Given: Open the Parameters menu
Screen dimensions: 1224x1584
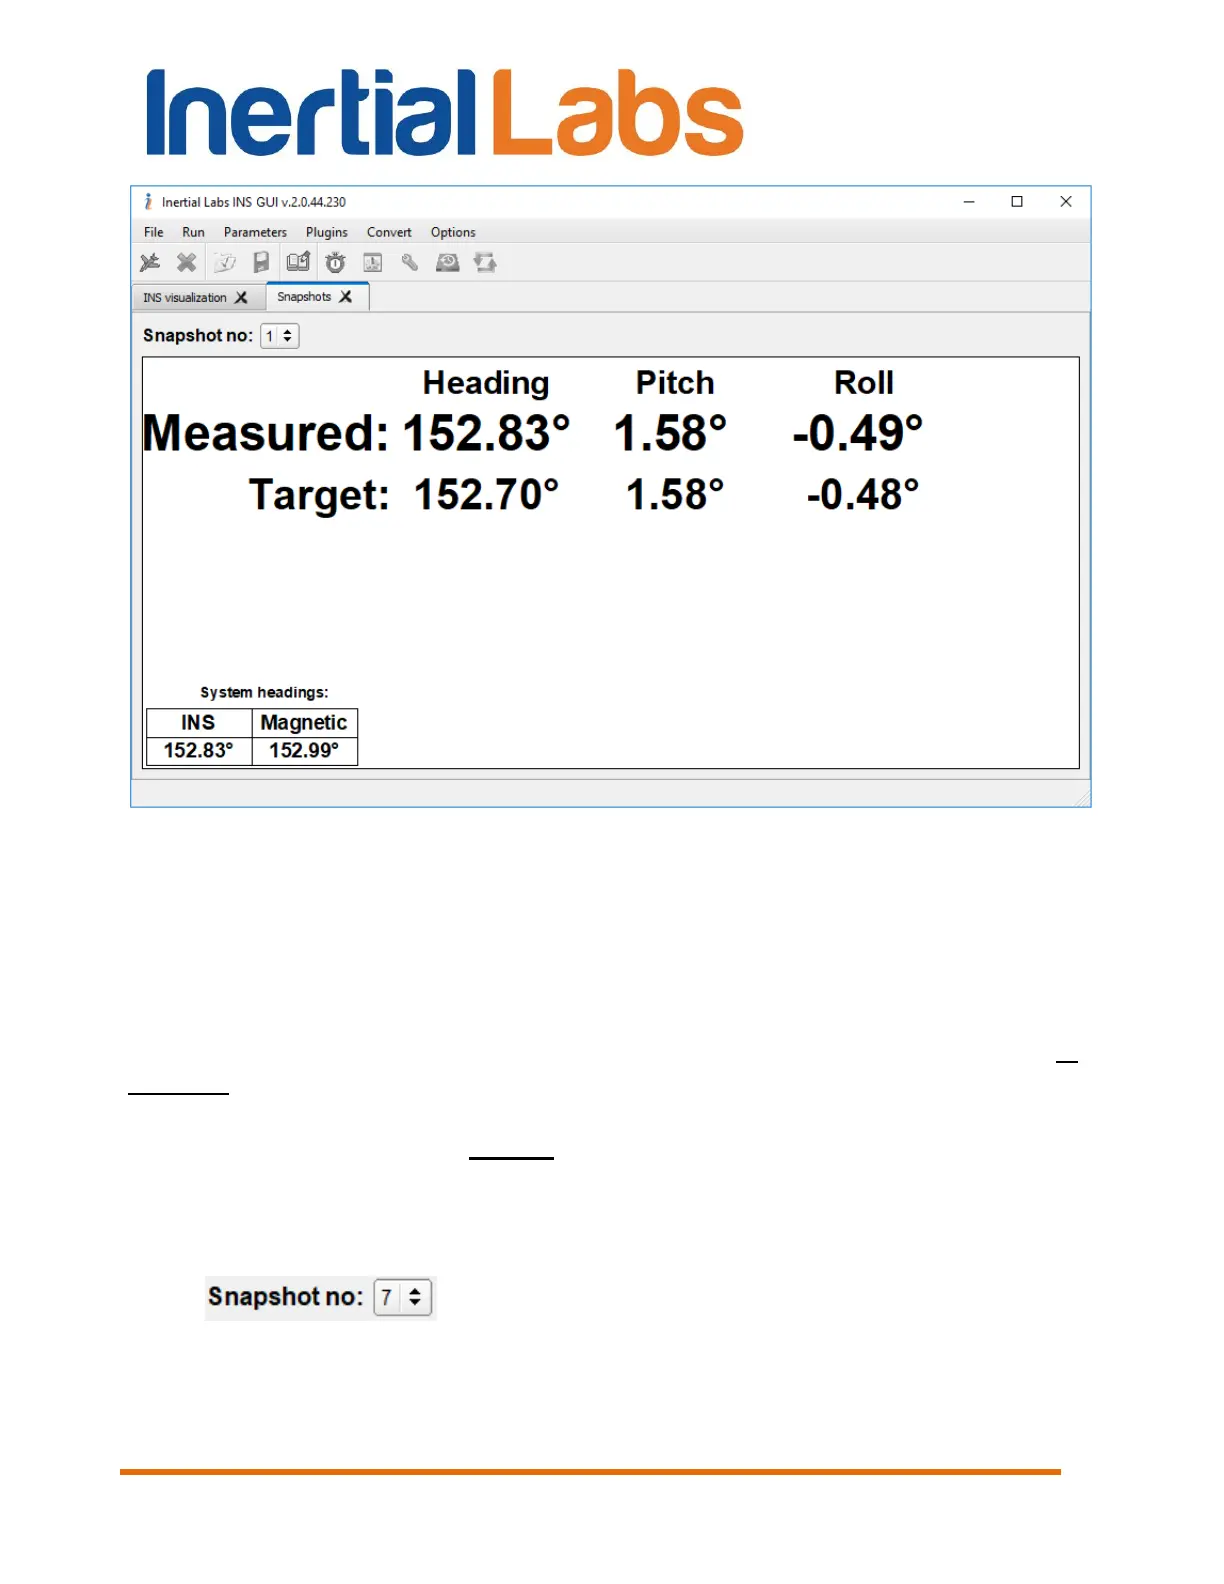Looking at the screenshot, I should tap(255, 232).
